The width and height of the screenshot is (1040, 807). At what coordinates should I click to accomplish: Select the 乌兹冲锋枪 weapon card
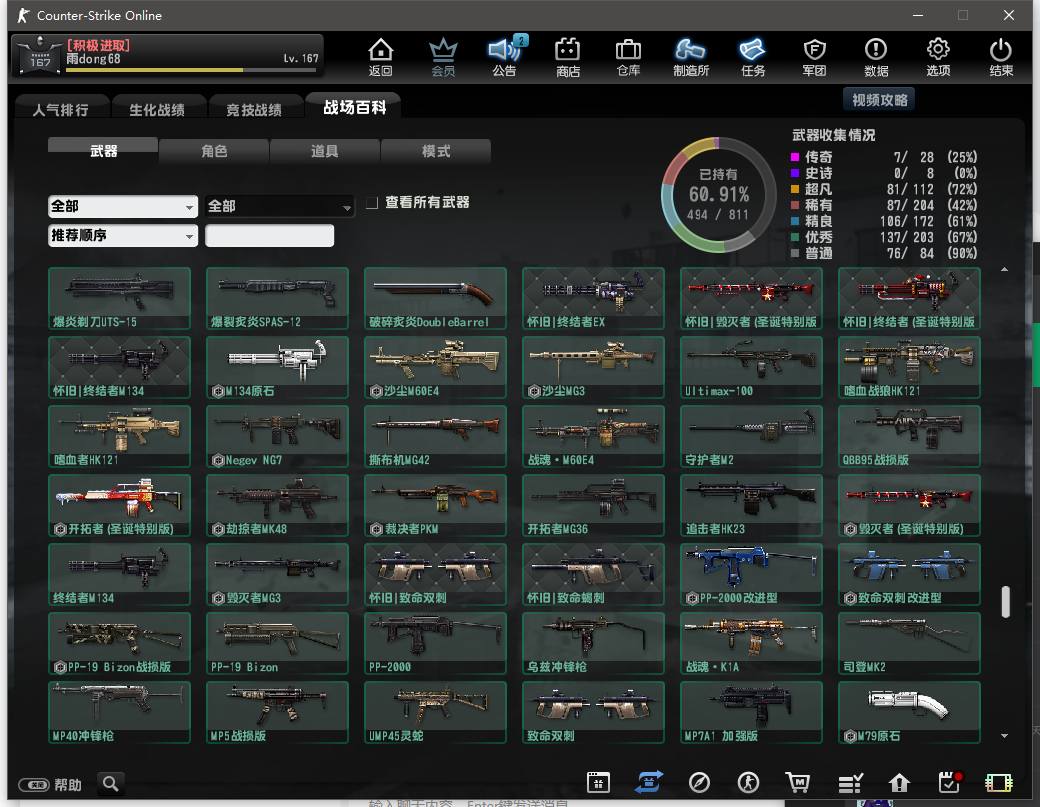[x=593, y=643]
